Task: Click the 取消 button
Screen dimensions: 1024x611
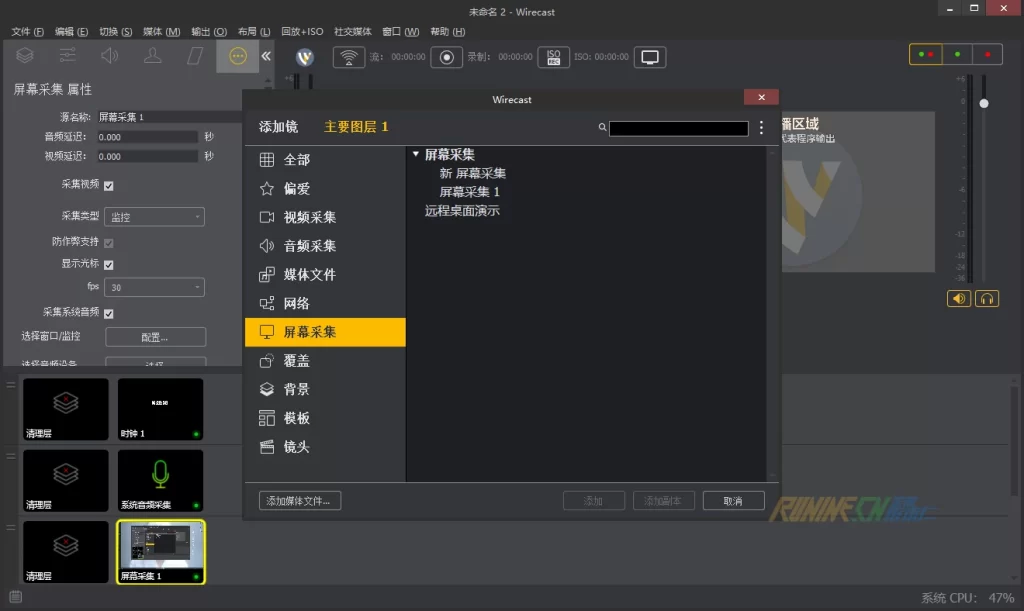Action: 733,501
